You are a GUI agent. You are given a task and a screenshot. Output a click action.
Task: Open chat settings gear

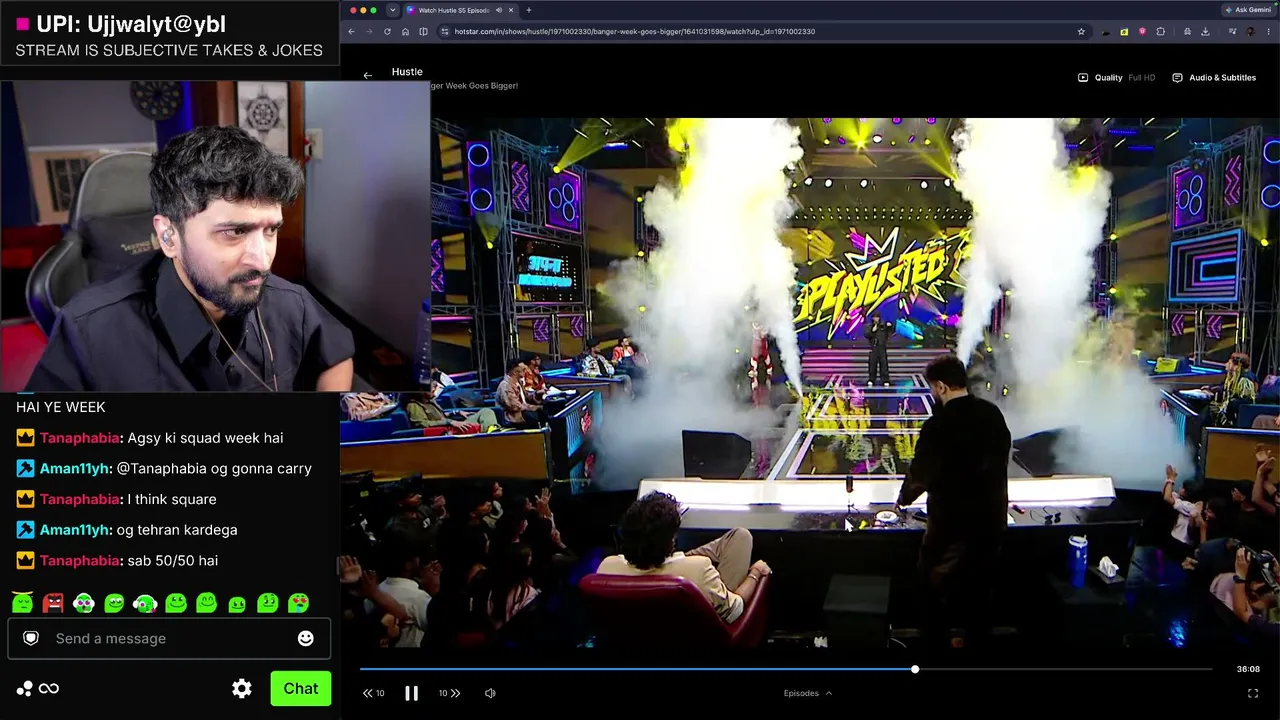242,688
